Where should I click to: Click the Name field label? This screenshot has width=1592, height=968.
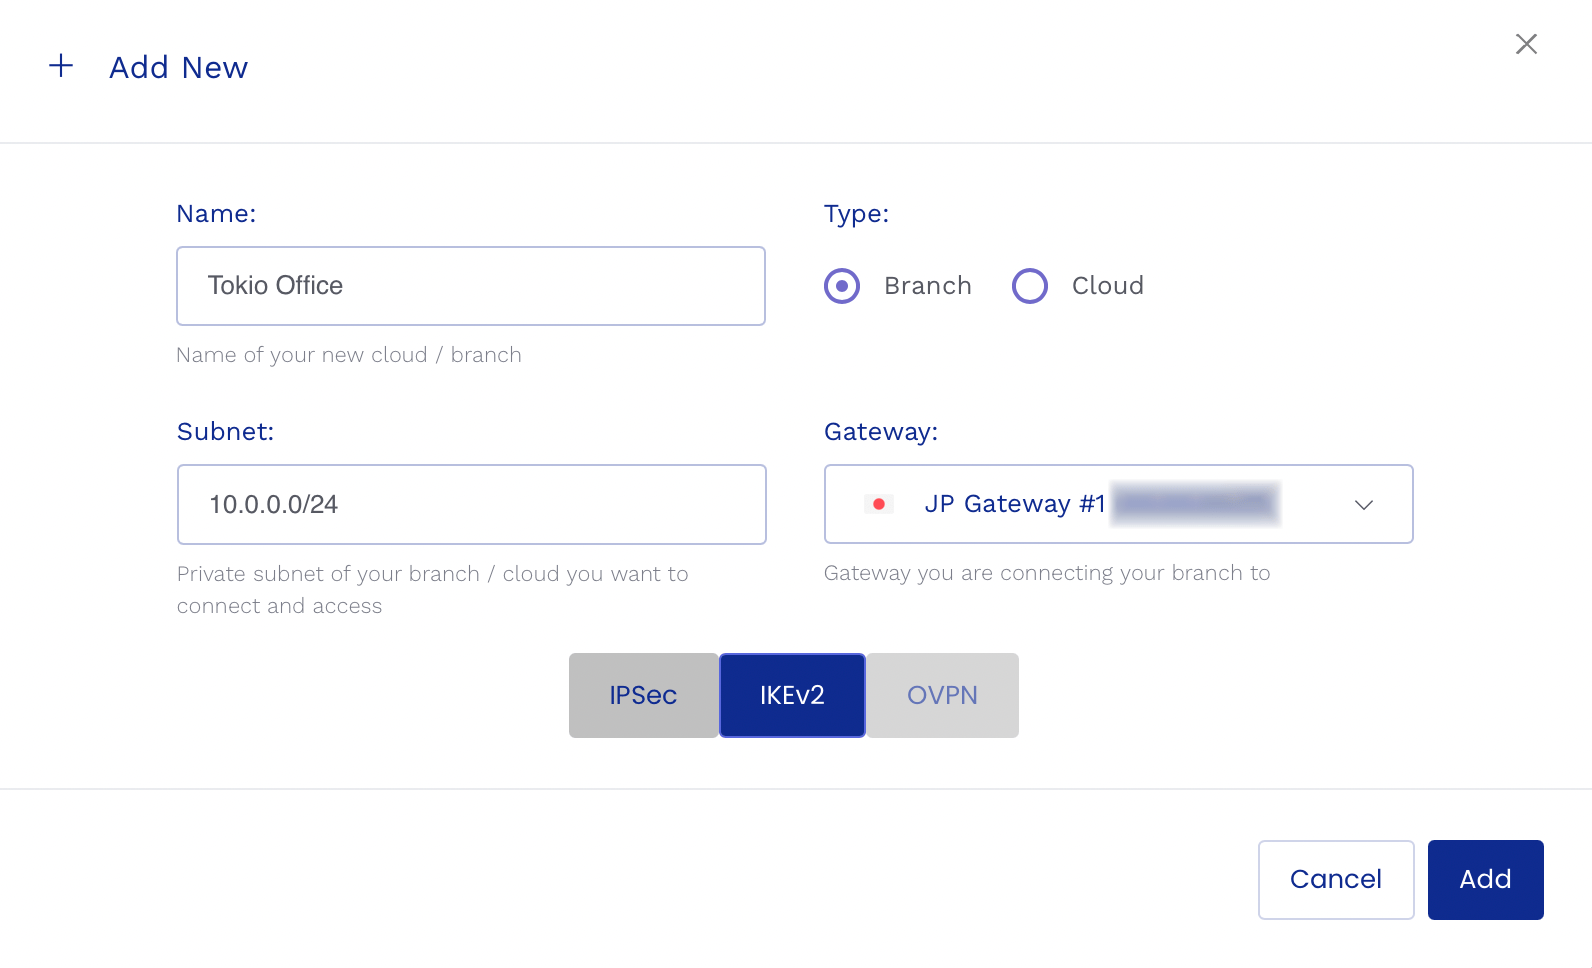point(215,214)
